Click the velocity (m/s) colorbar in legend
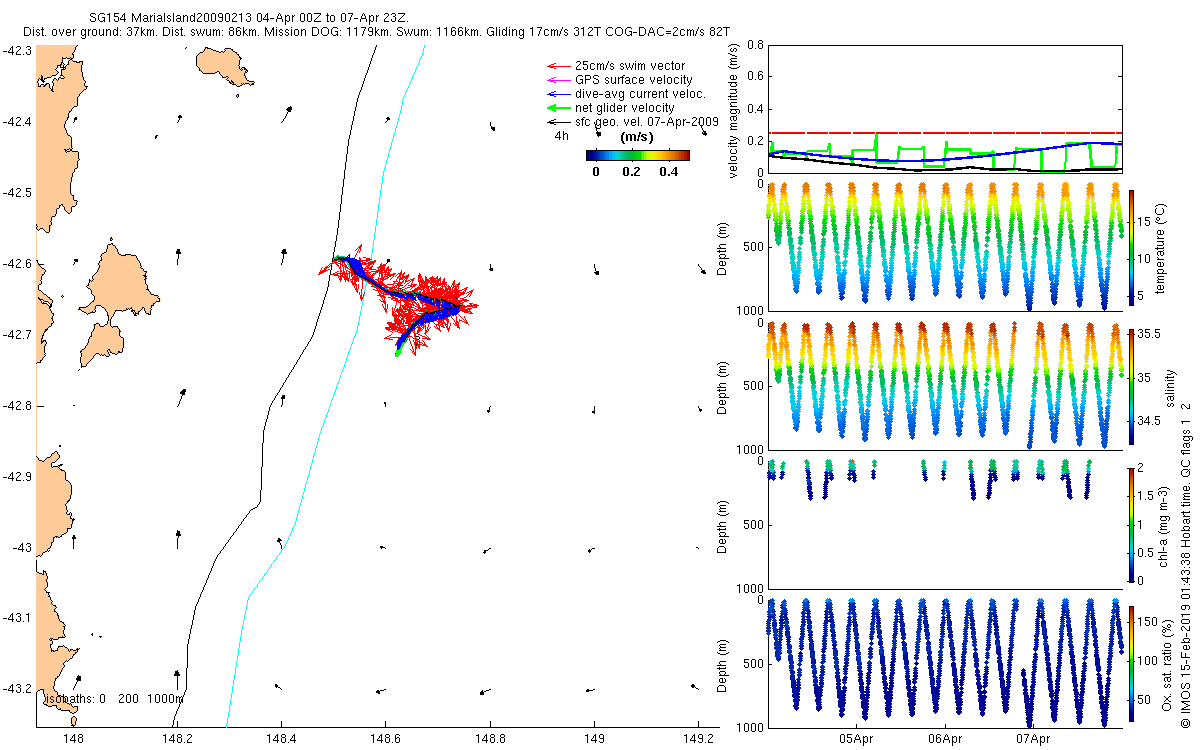This screenshot has width=1200, height=750. (637, 155)
